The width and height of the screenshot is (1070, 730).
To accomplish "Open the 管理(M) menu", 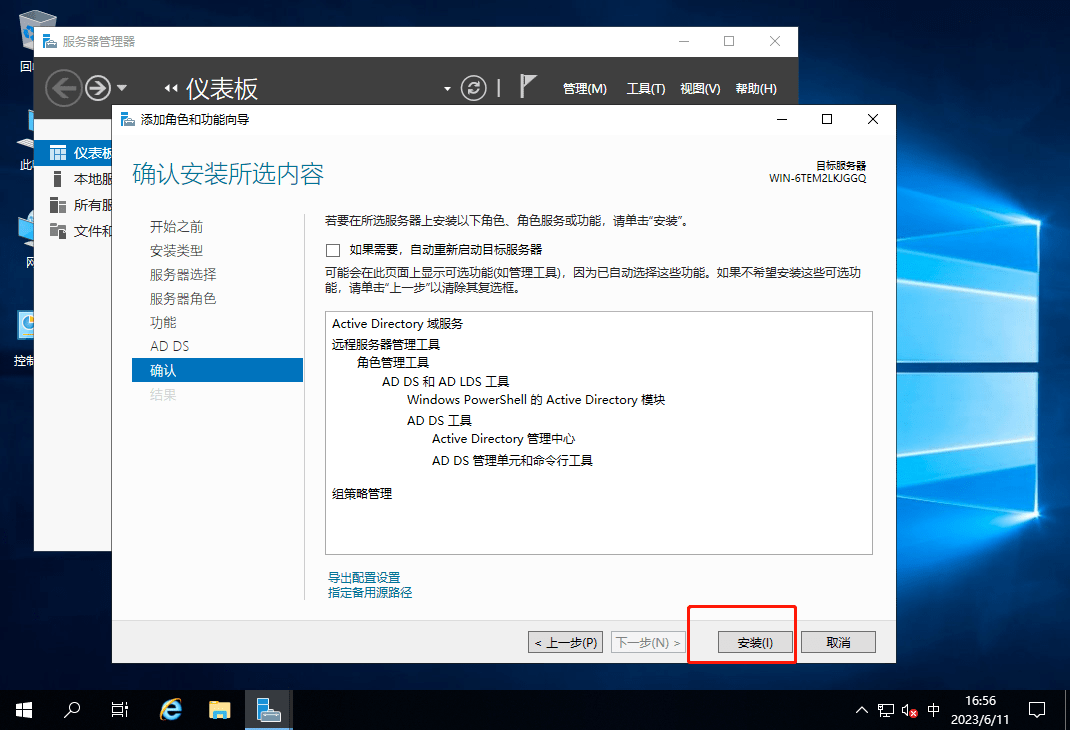I will click(585, 89).
